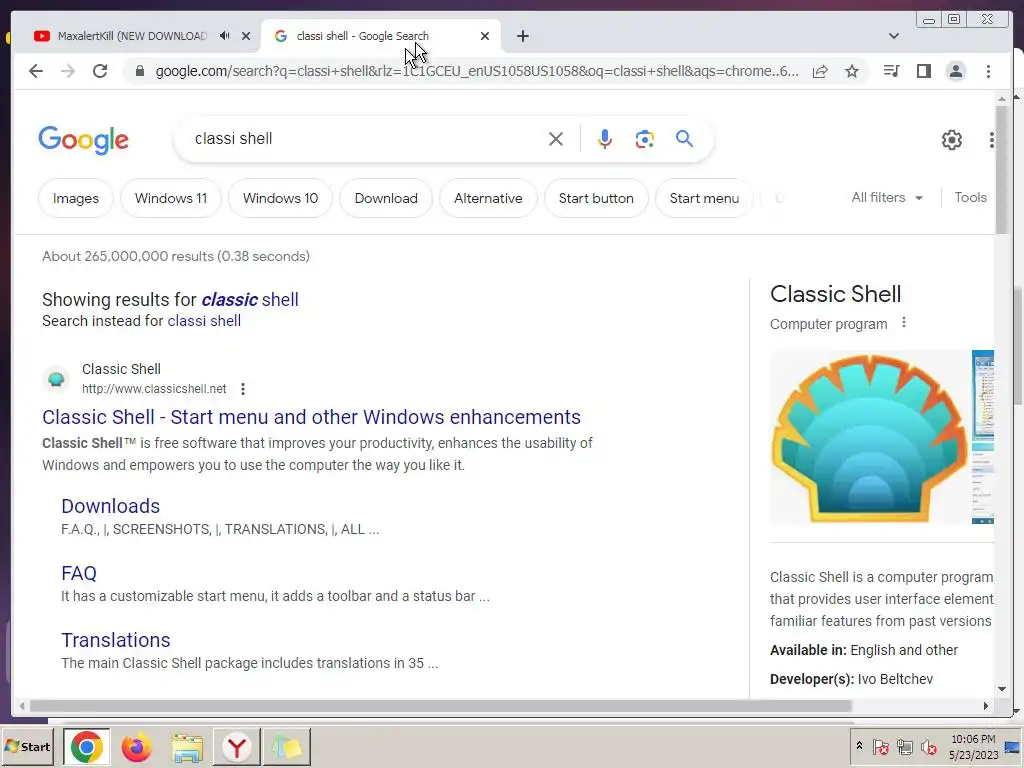Open a new tab with plus button
The width and height of the screenshot is (1024, 768).
[x=522, y=36]
